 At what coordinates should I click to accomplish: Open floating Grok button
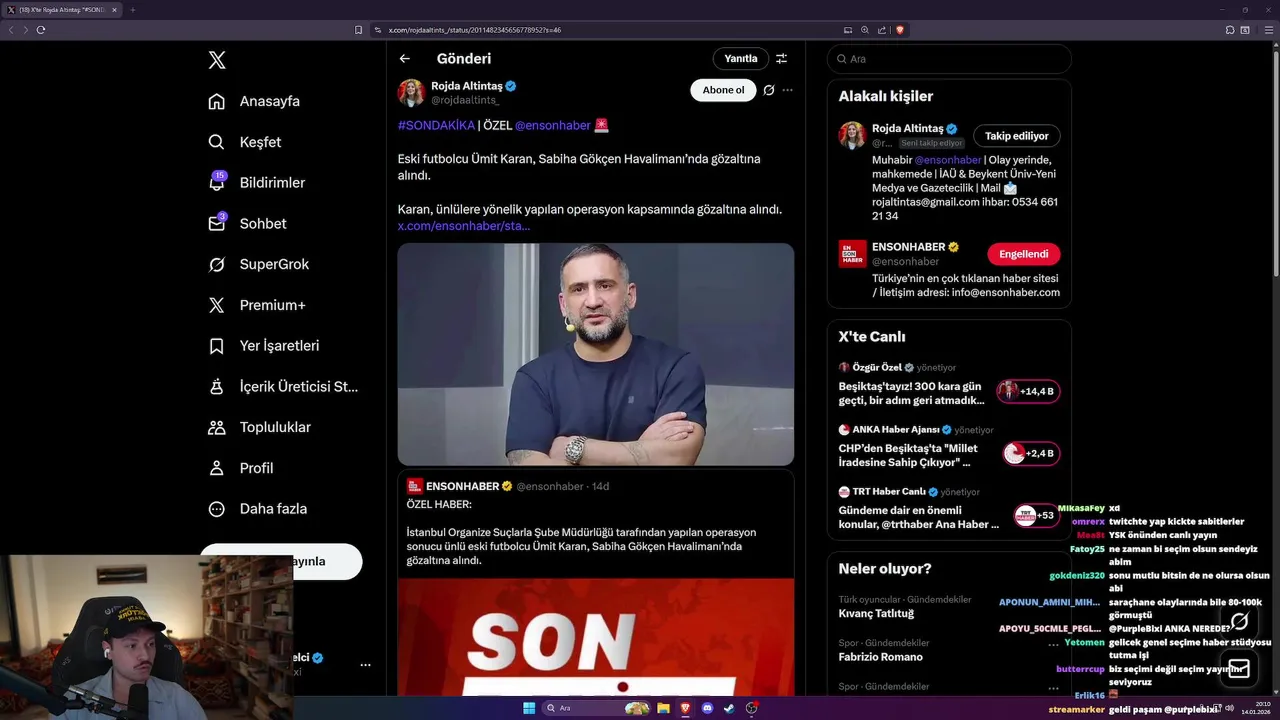pos(1239,622)
